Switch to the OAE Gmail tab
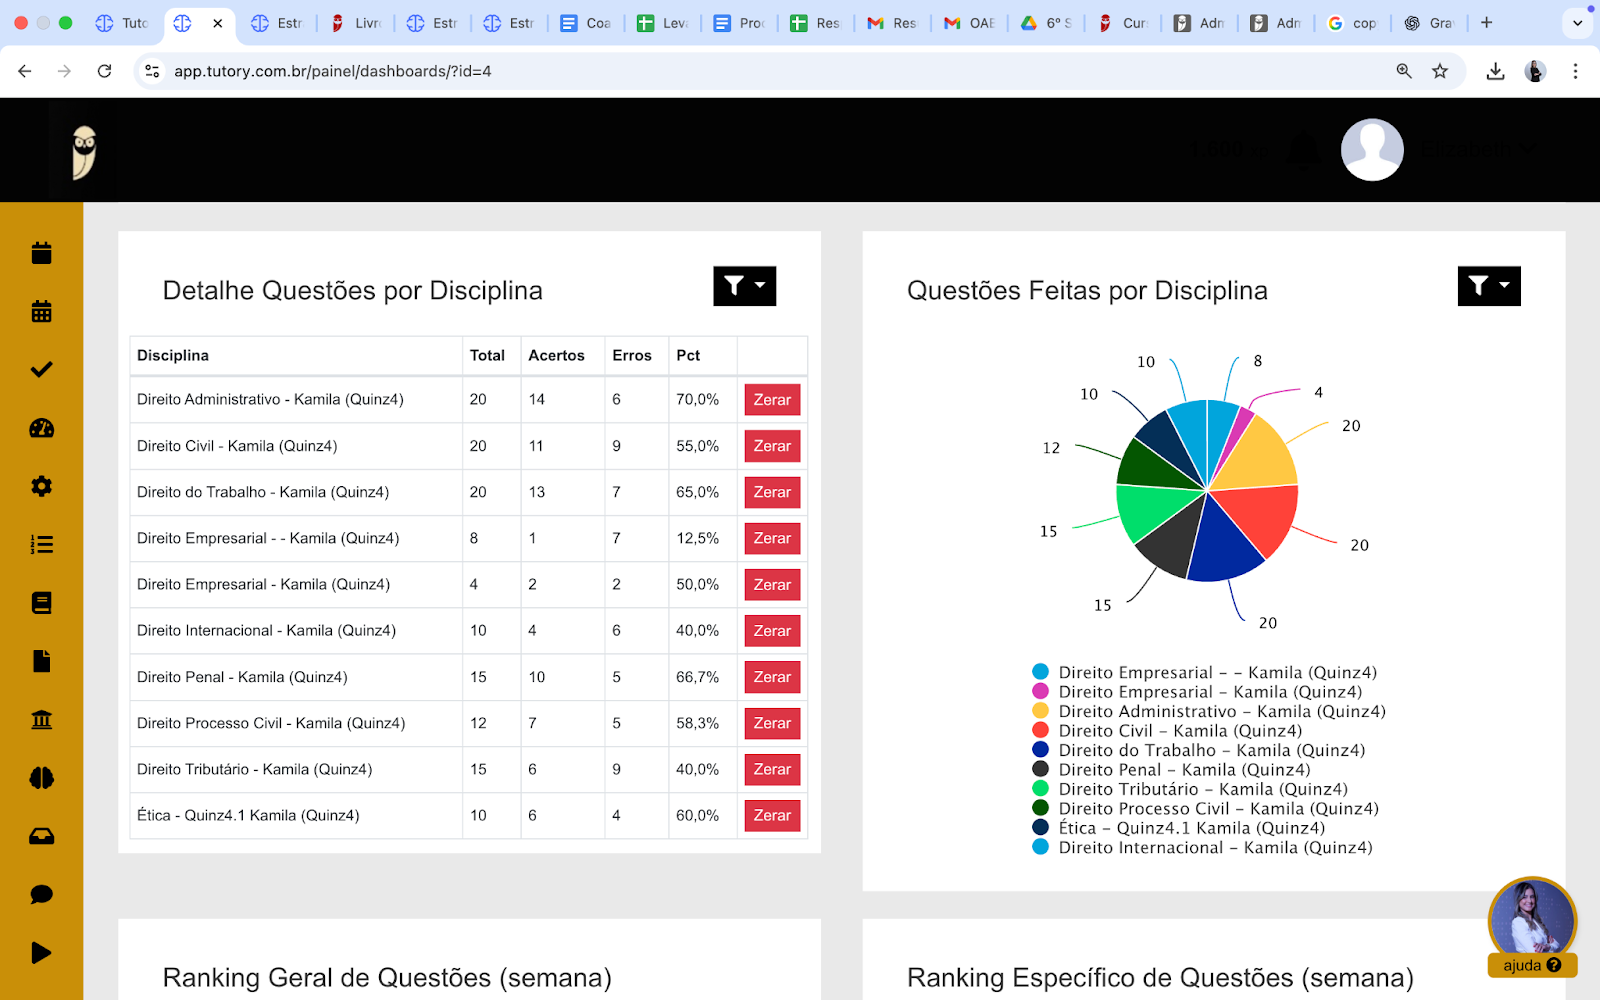 [970, 23]
